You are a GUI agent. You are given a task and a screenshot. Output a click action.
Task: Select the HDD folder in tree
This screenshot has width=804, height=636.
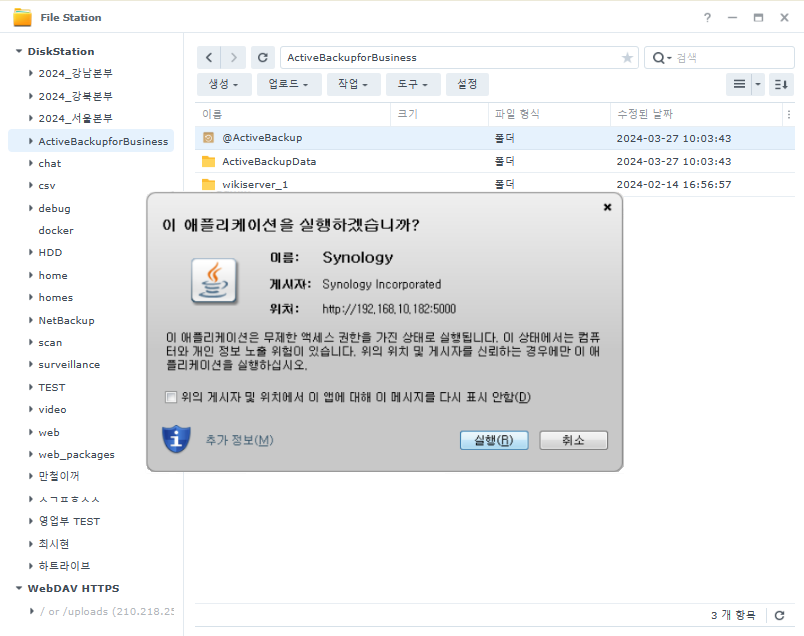(x=50, y=252)
